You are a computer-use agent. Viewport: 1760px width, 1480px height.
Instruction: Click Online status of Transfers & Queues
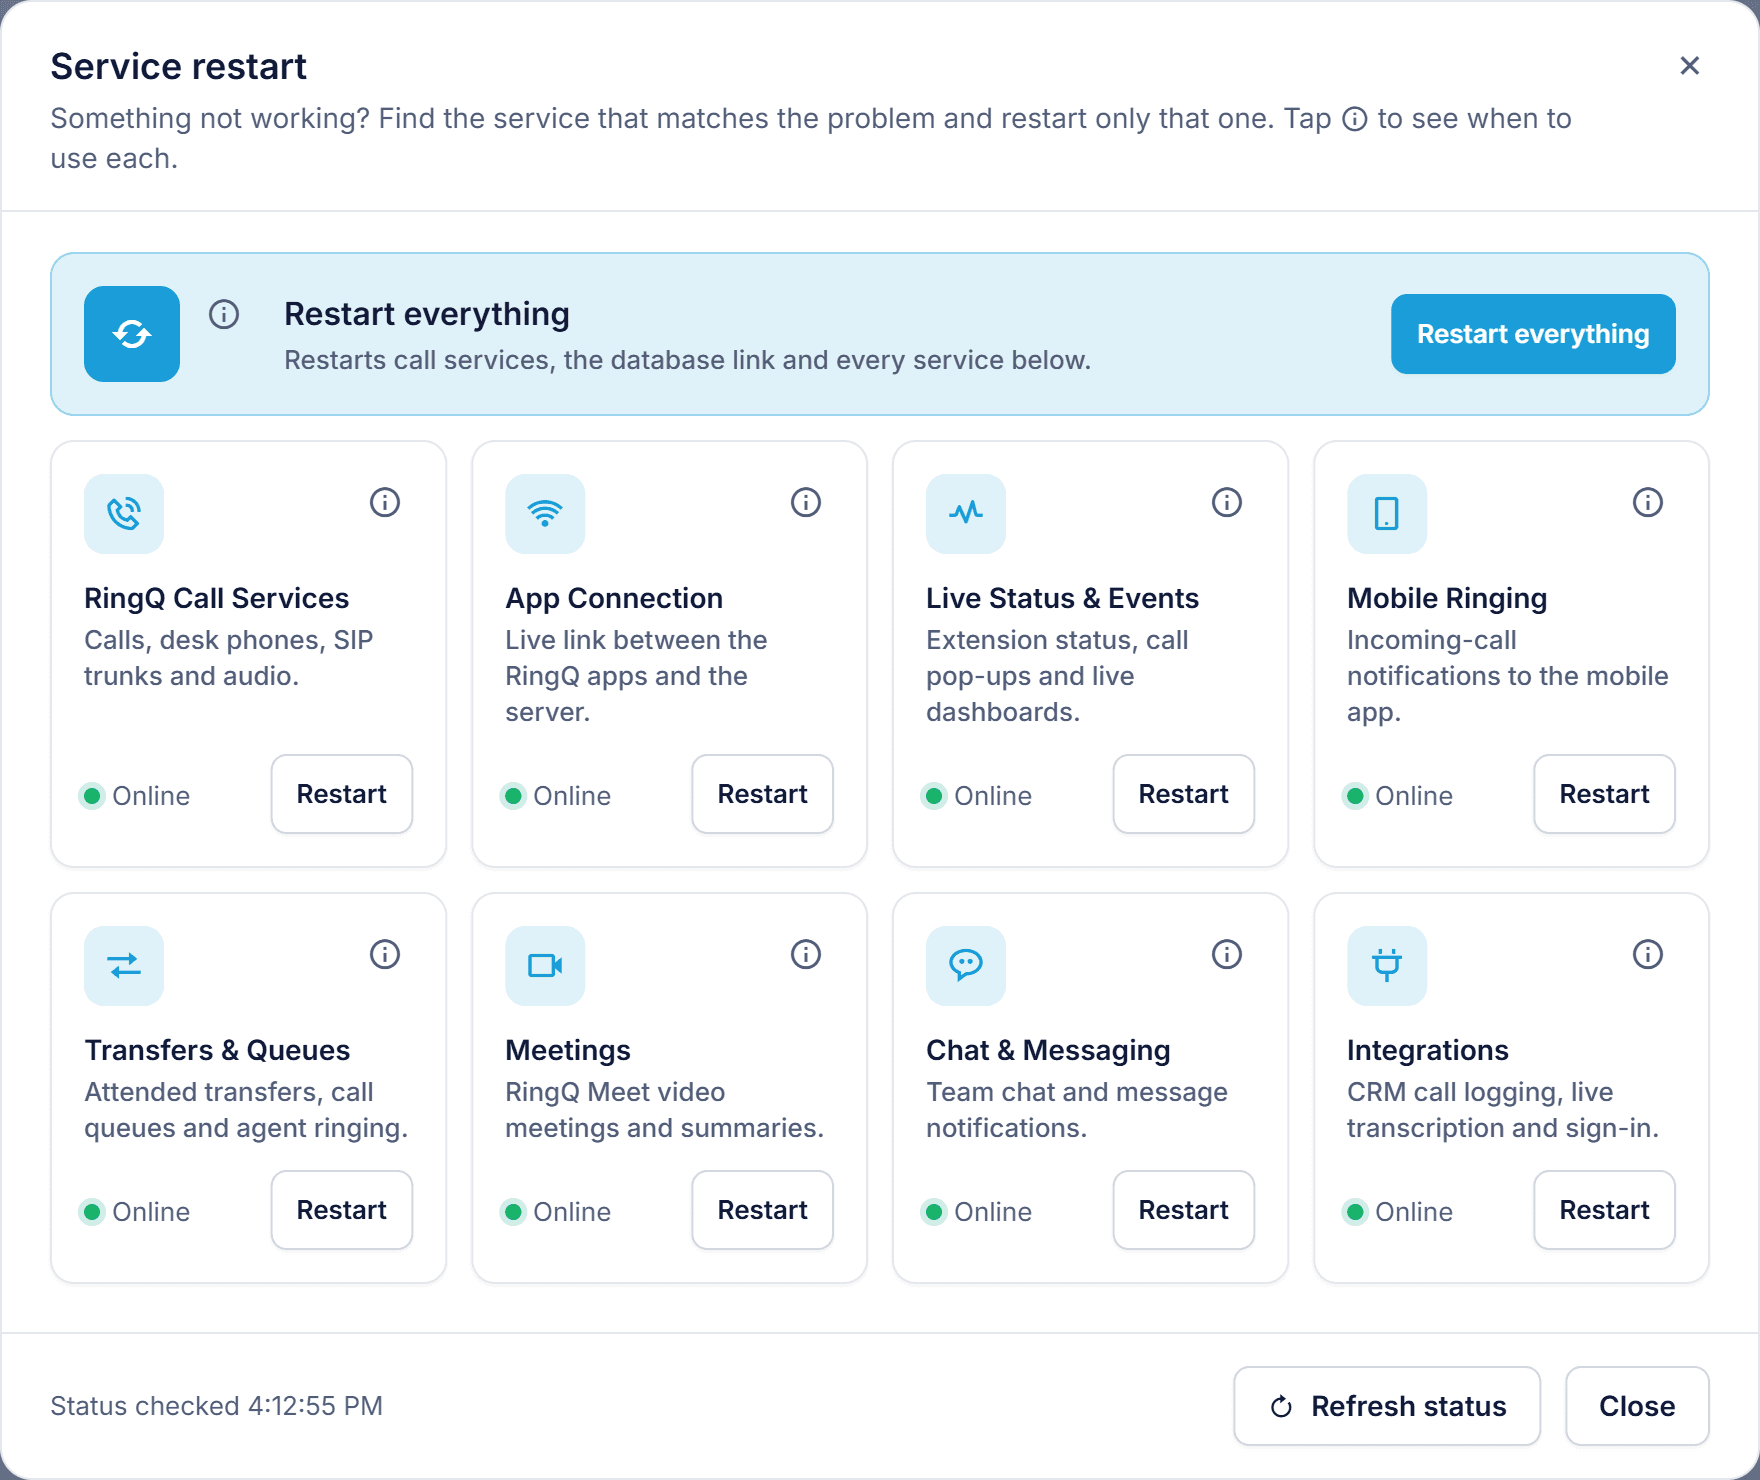coord(136,1212)
